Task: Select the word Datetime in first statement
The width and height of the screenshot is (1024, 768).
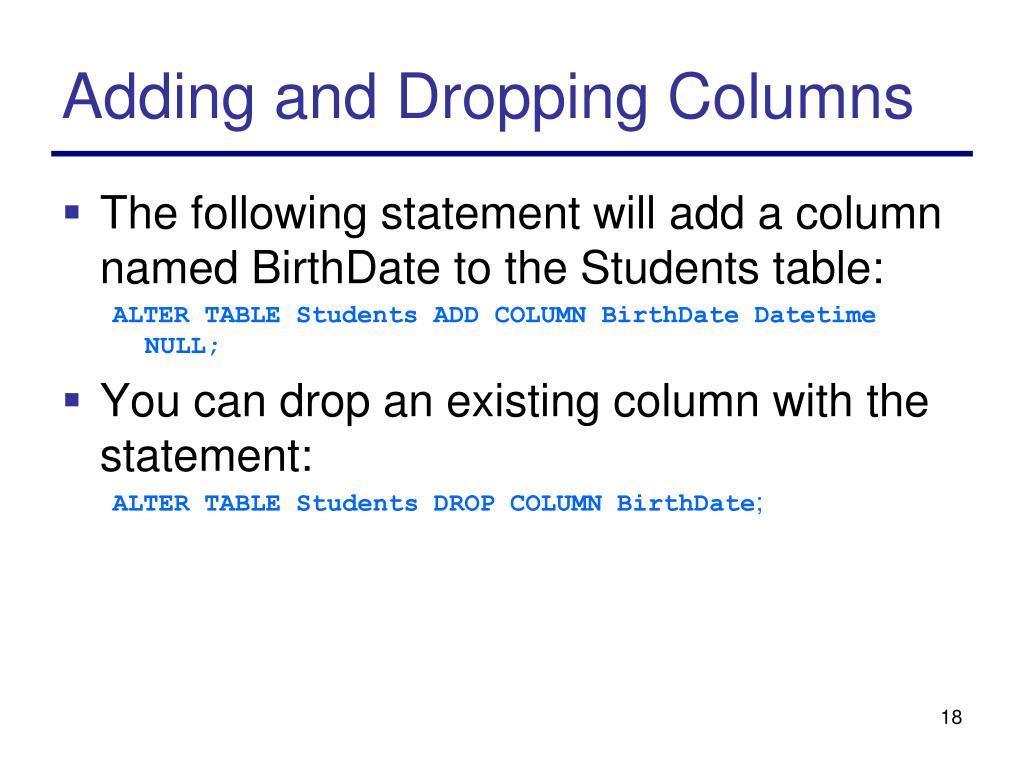Action: (814, 315)
